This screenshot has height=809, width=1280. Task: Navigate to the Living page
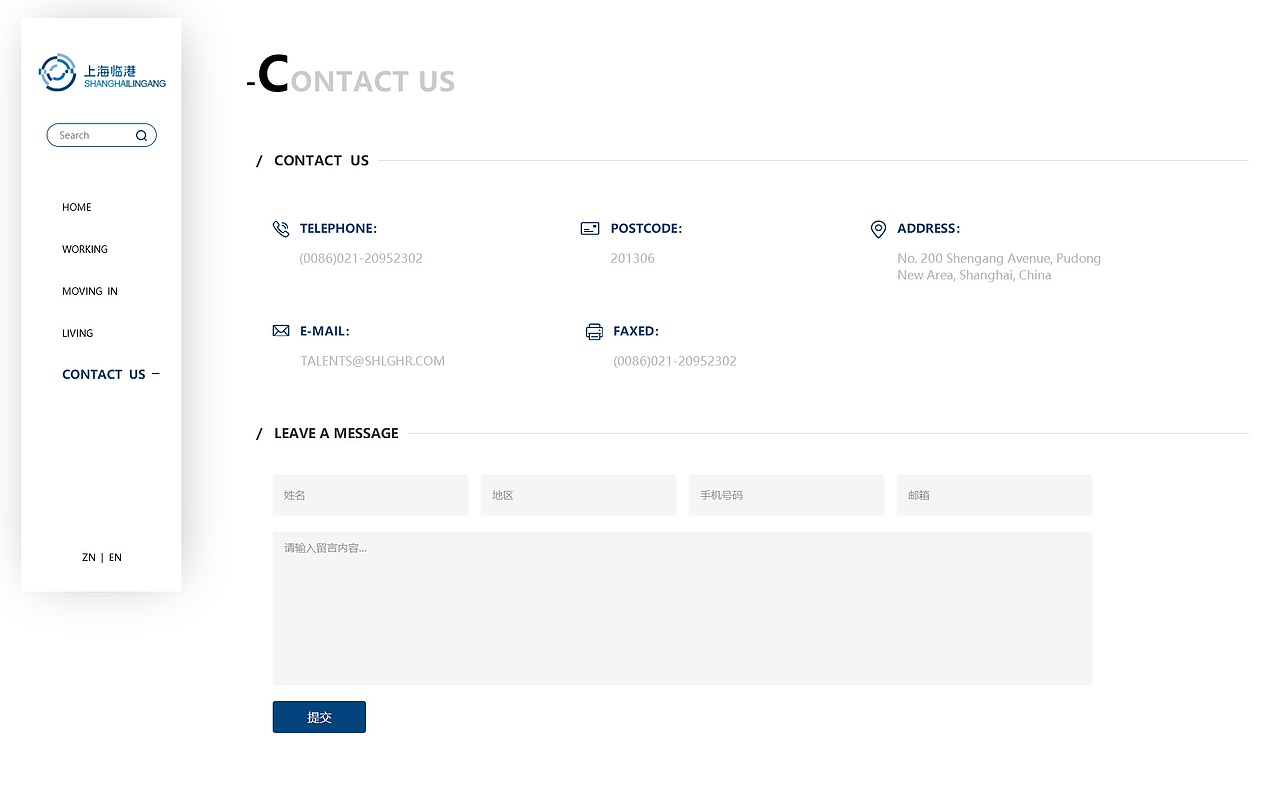(78, 334)
